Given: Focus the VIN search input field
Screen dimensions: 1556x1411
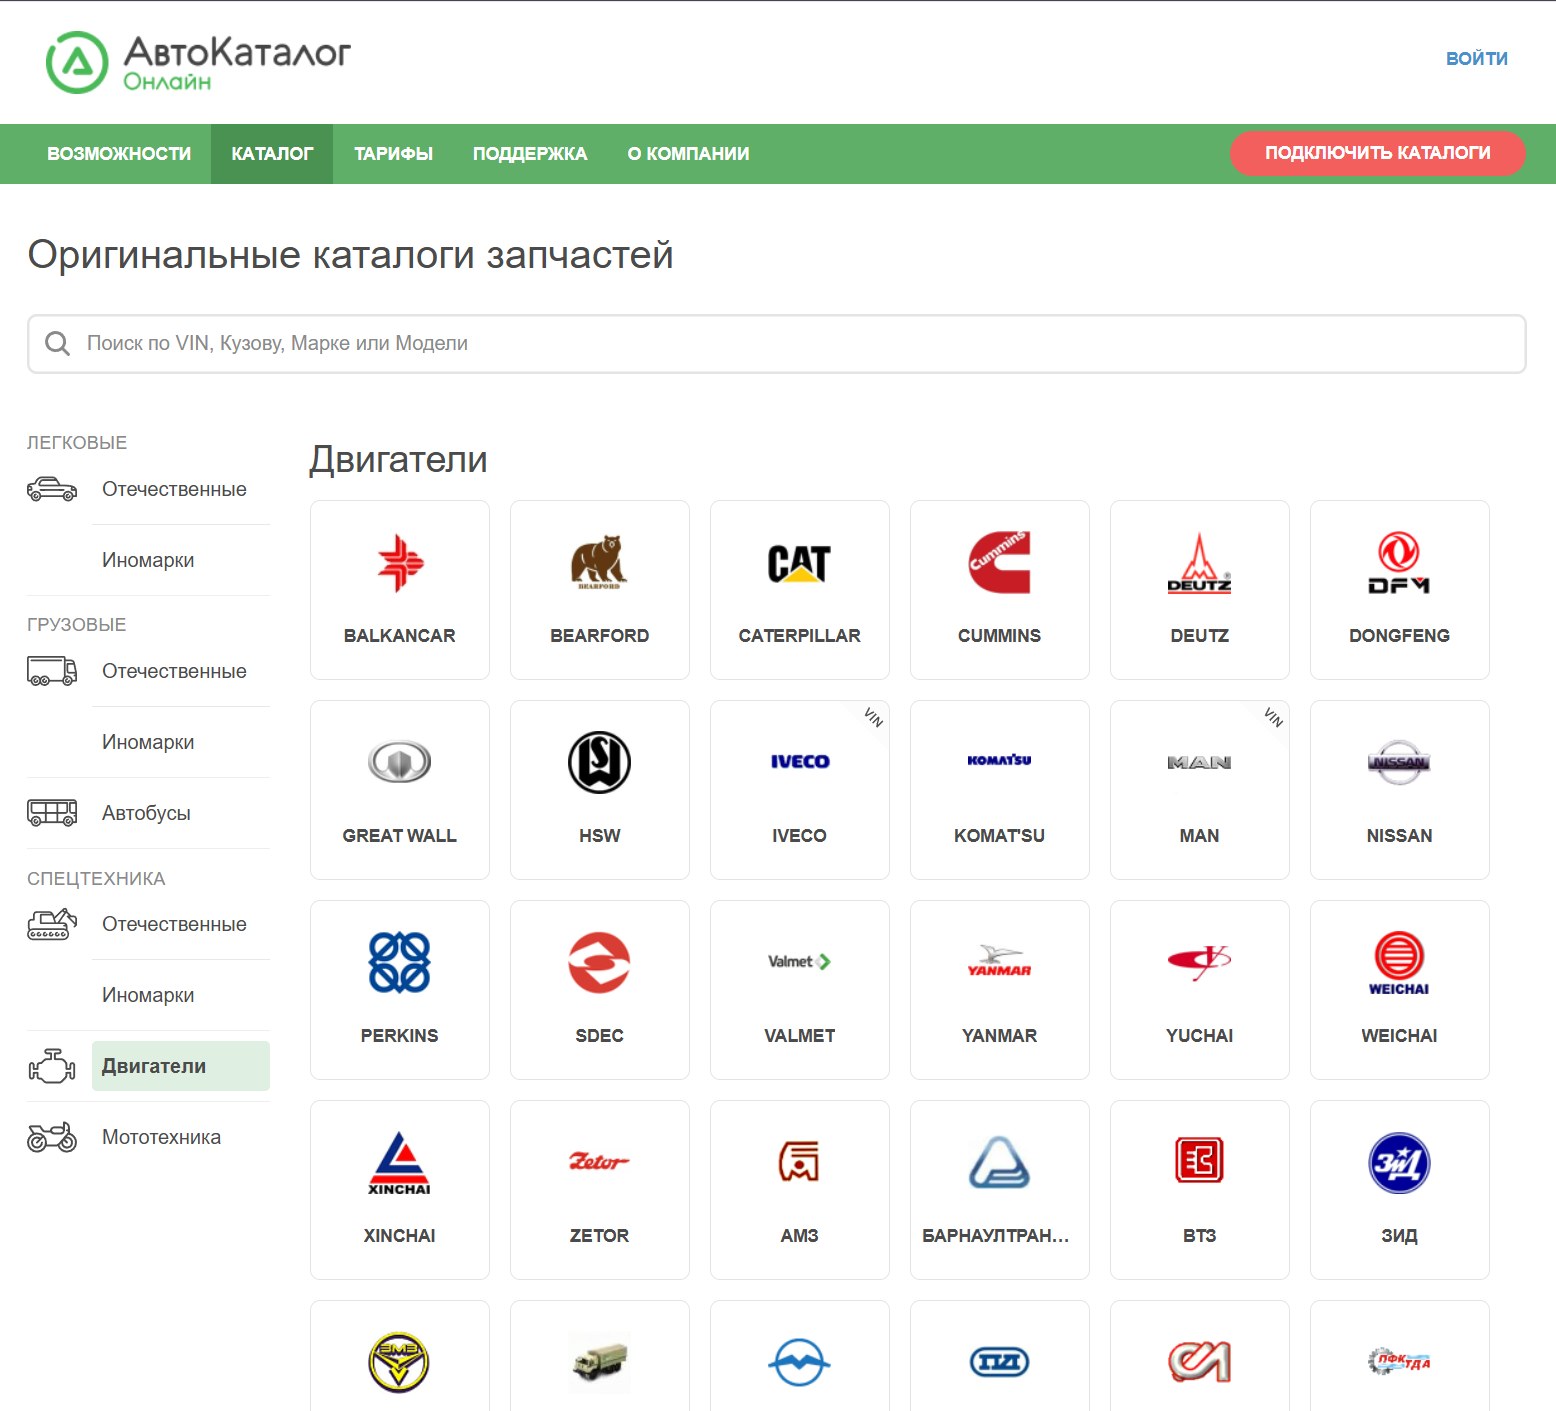Looking at the screenshot, I should pyautogui.click(x=777, y=344).
